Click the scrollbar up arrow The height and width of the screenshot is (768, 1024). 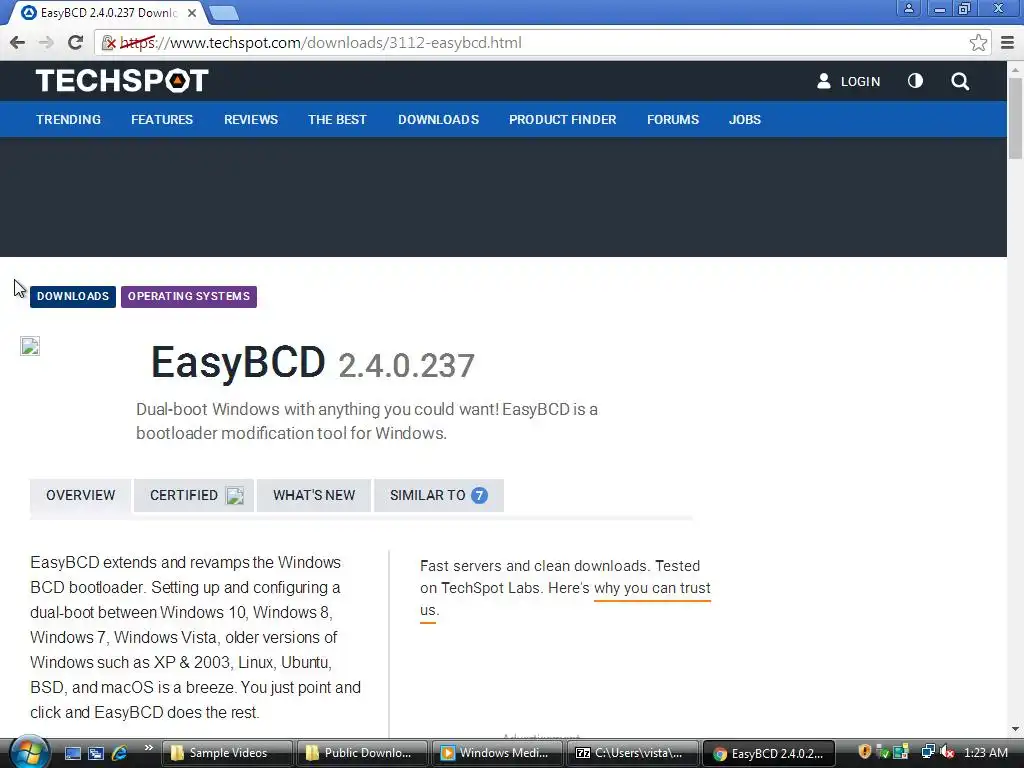click(1015, 69)
